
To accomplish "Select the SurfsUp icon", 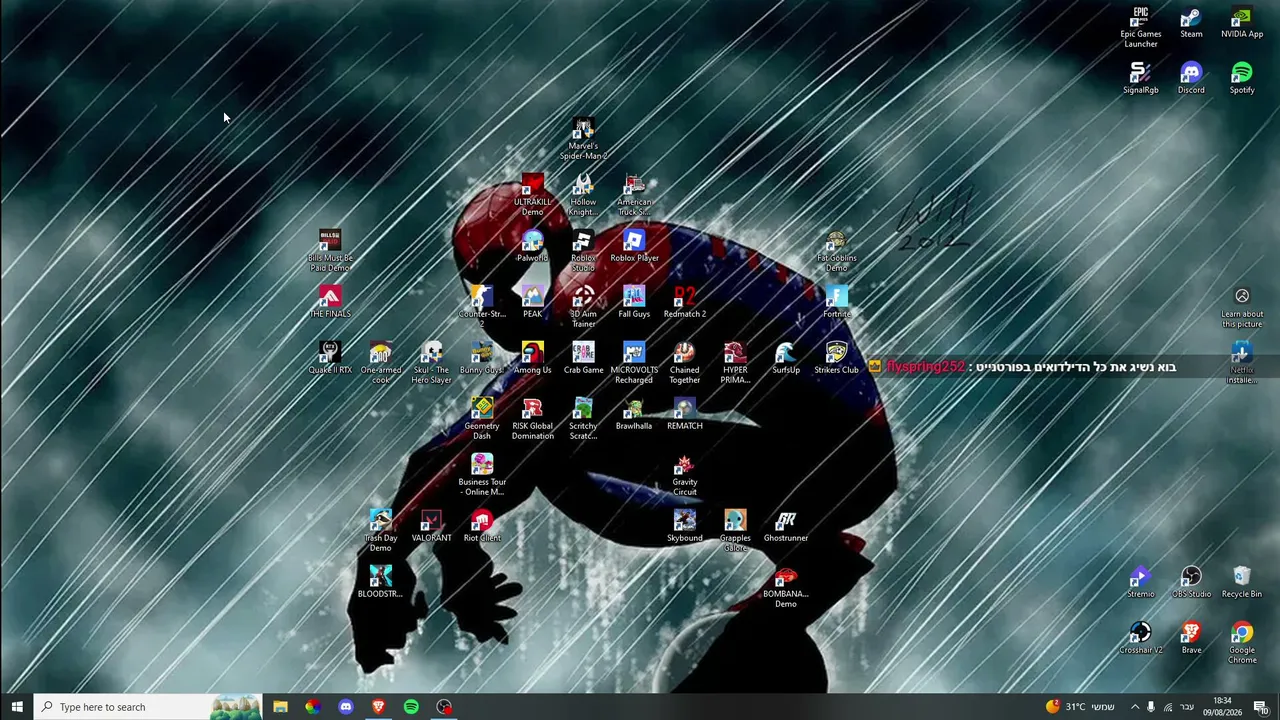I will click(786, 359).
